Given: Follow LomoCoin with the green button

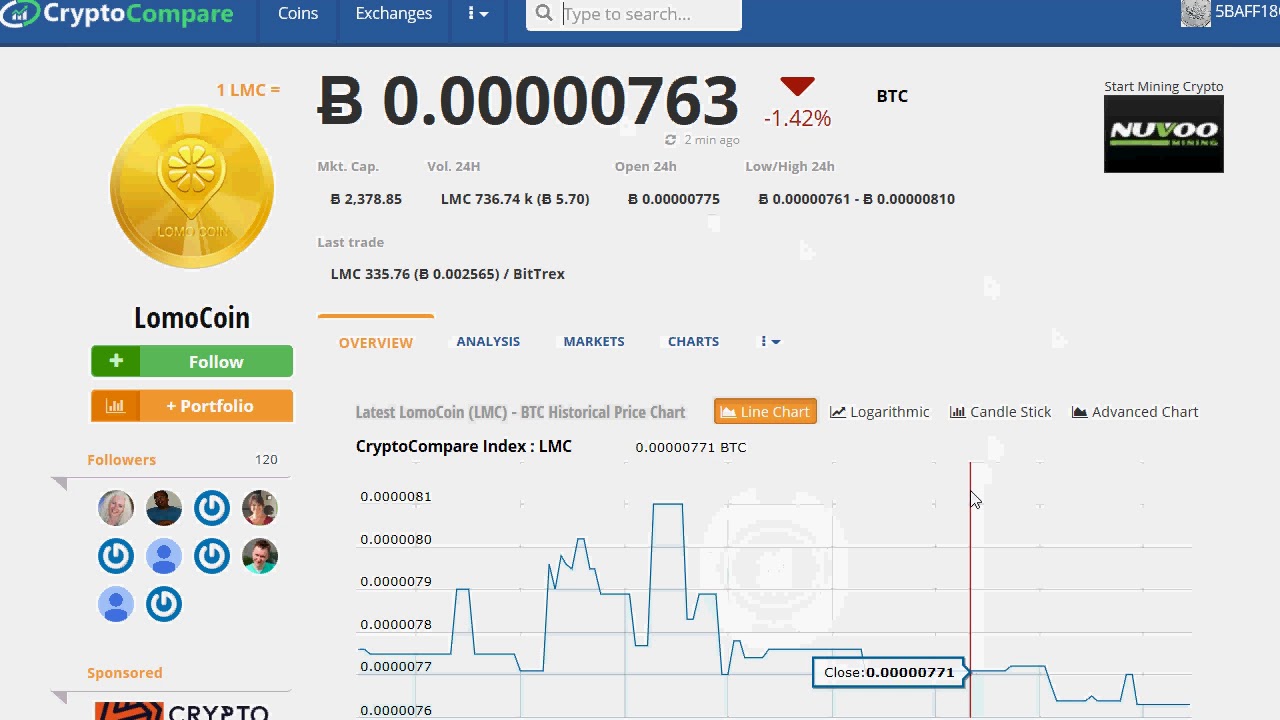Looking at the screenshot, I should (192, 361).
